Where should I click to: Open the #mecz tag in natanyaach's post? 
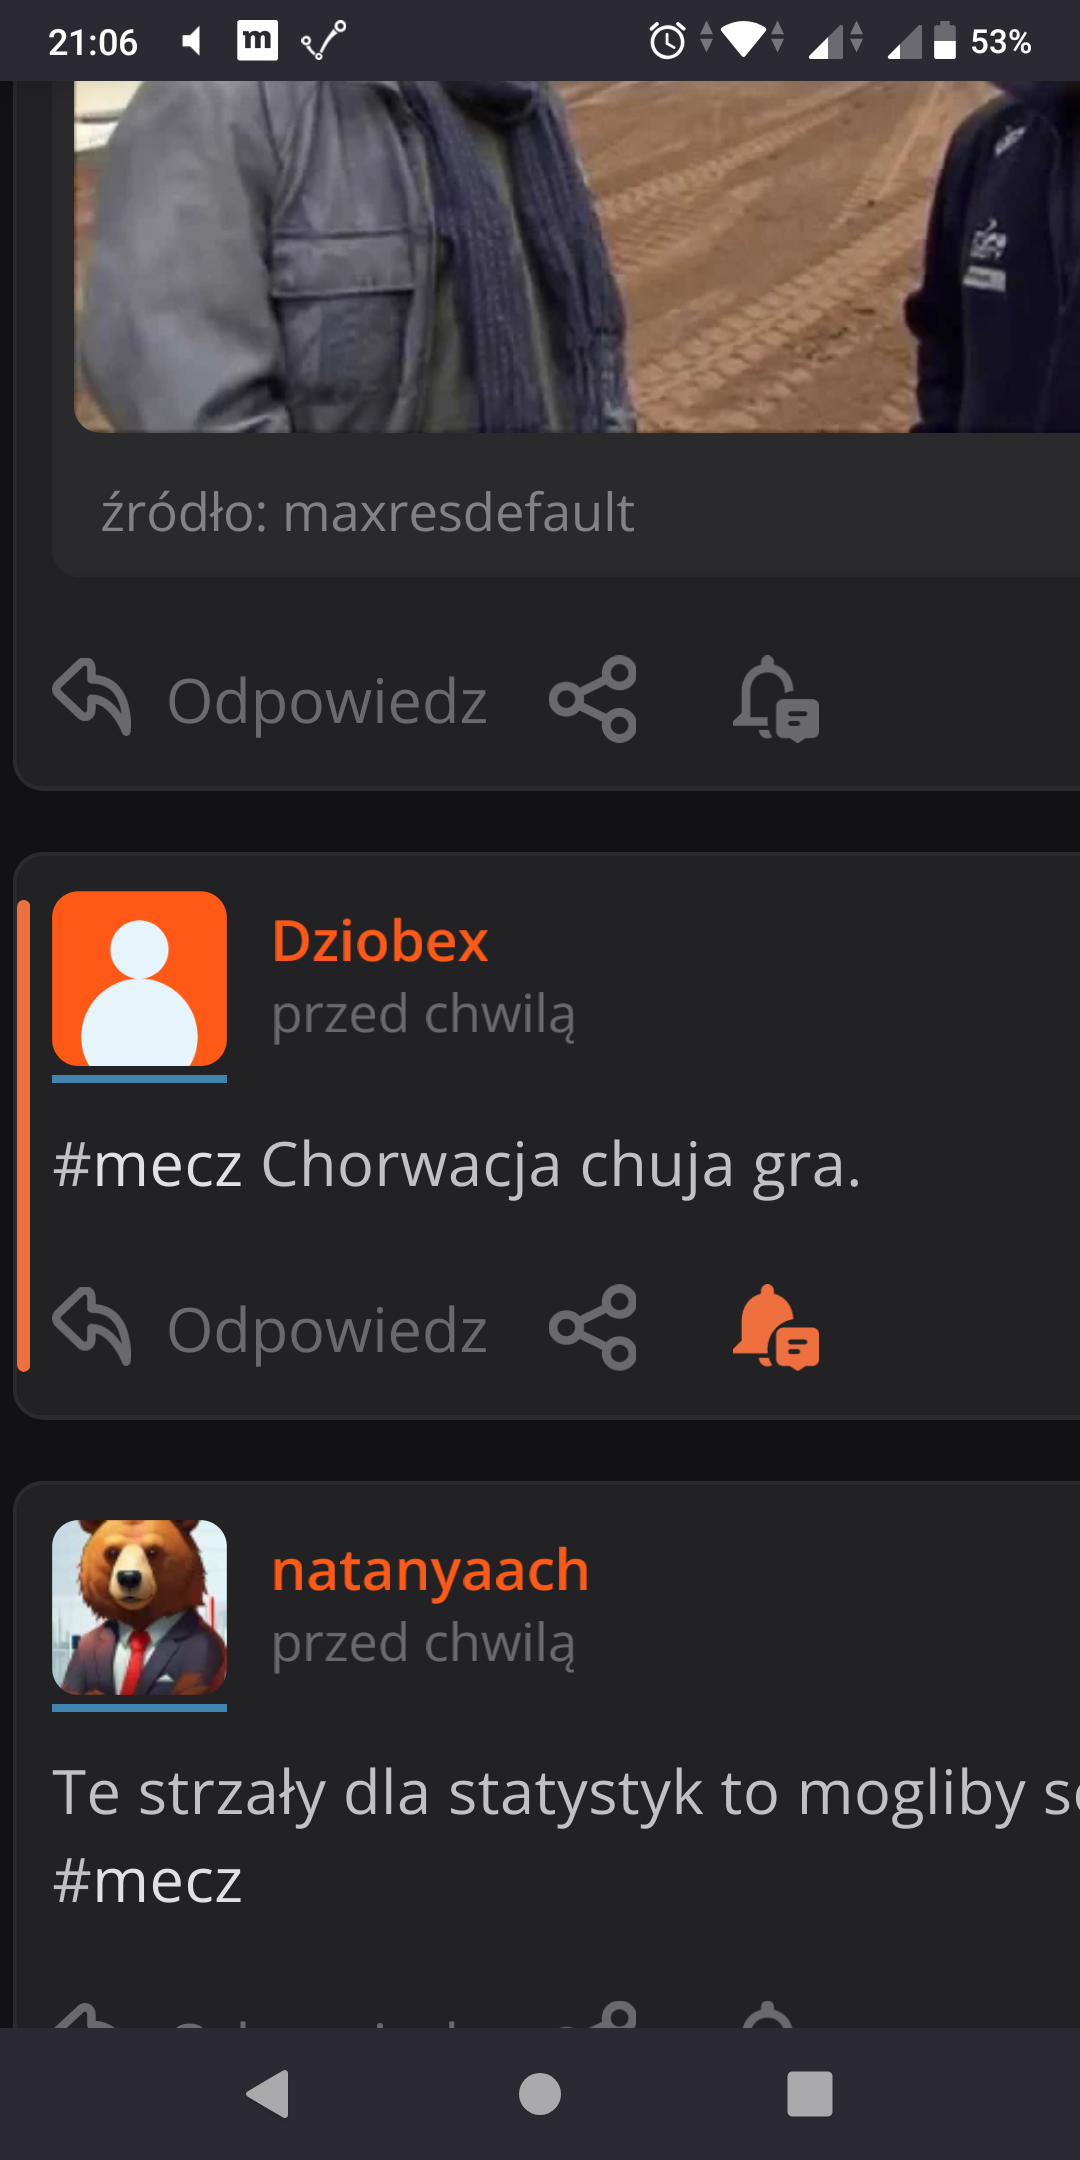147,1882
